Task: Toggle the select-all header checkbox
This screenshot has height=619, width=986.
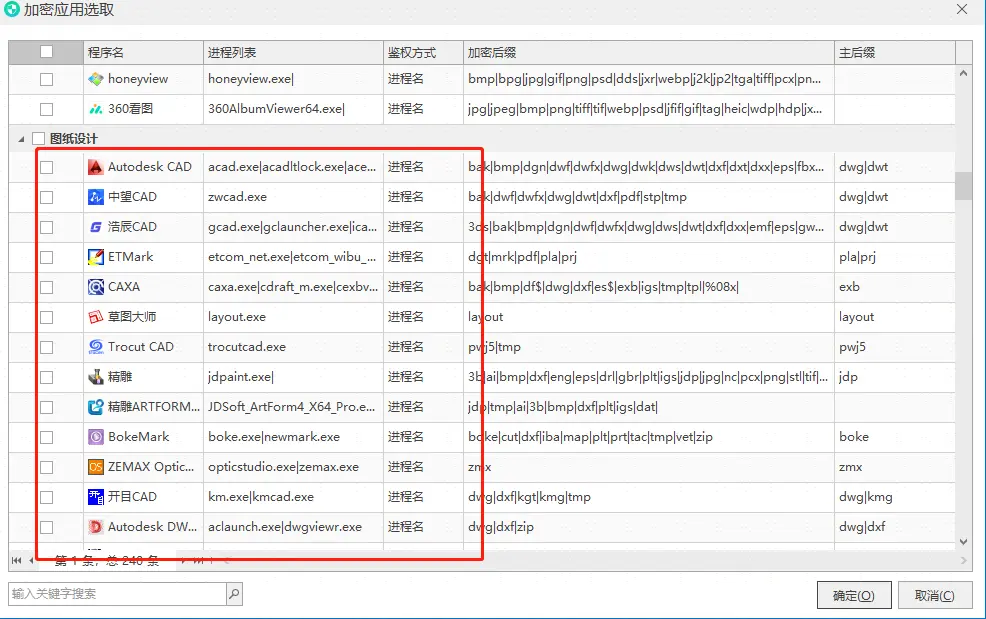Action: tap(47, 52)
